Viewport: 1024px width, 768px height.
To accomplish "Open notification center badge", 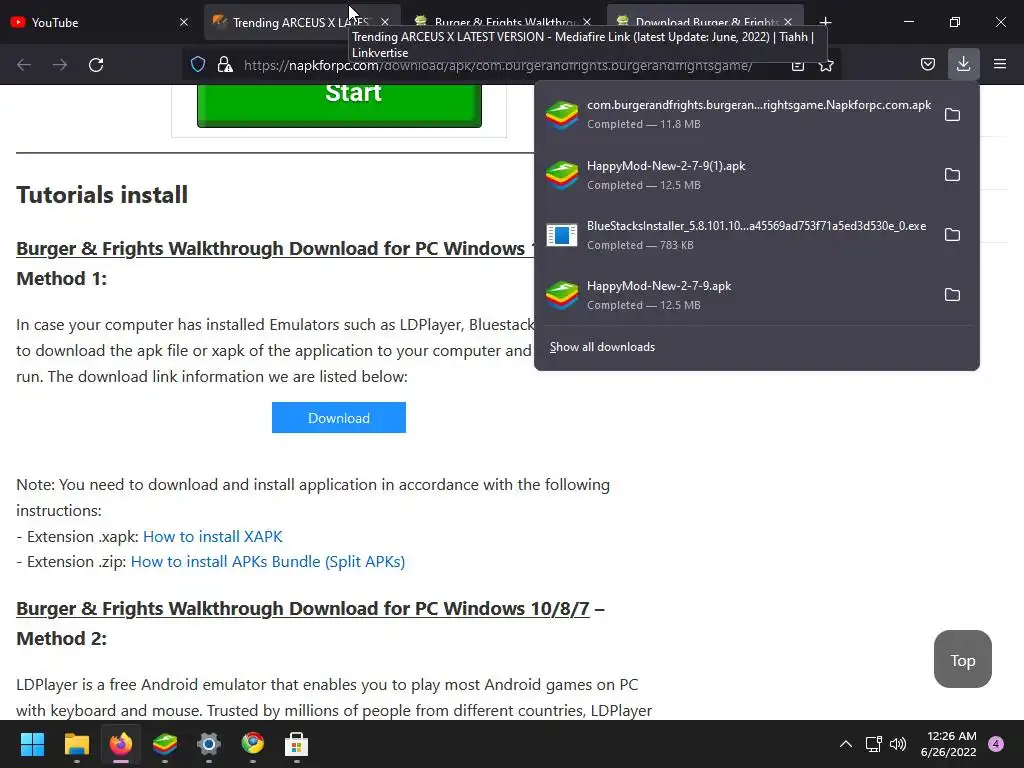I will [x=996, y=744].
